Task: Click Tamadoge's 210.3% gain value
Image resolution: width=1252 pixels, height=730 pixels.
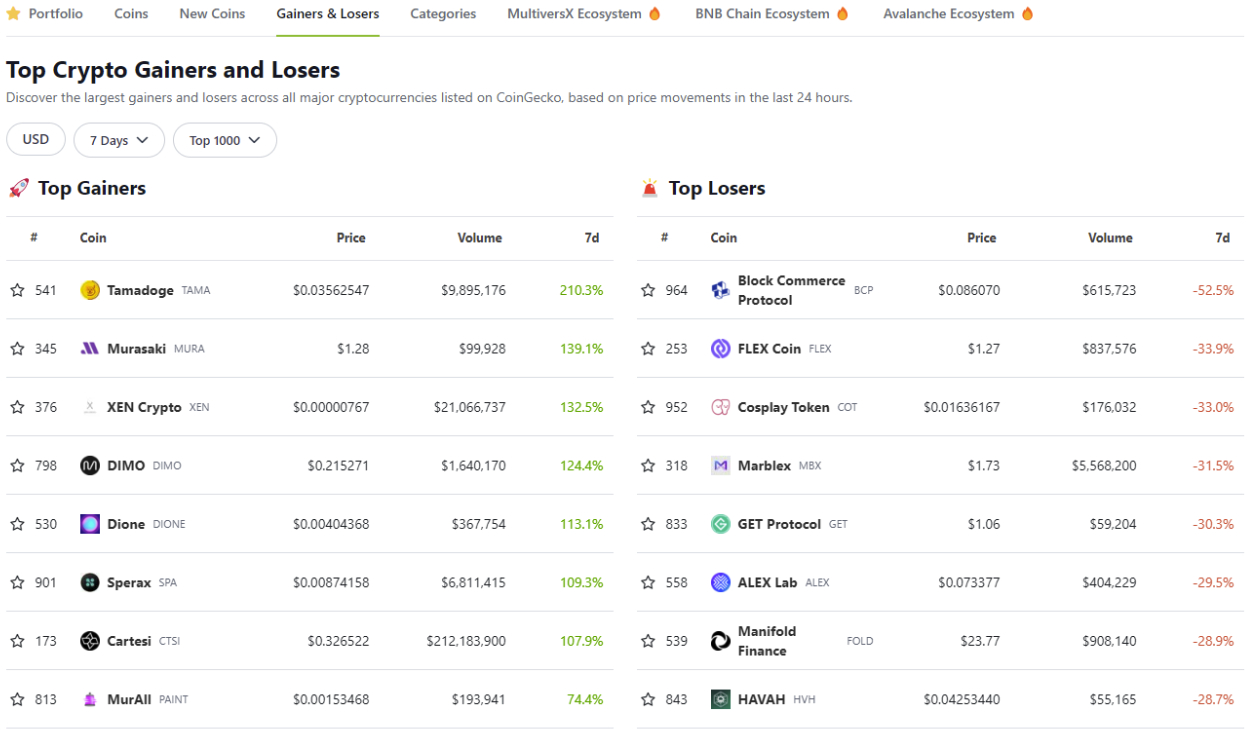Action: click(x=581, y=290)
